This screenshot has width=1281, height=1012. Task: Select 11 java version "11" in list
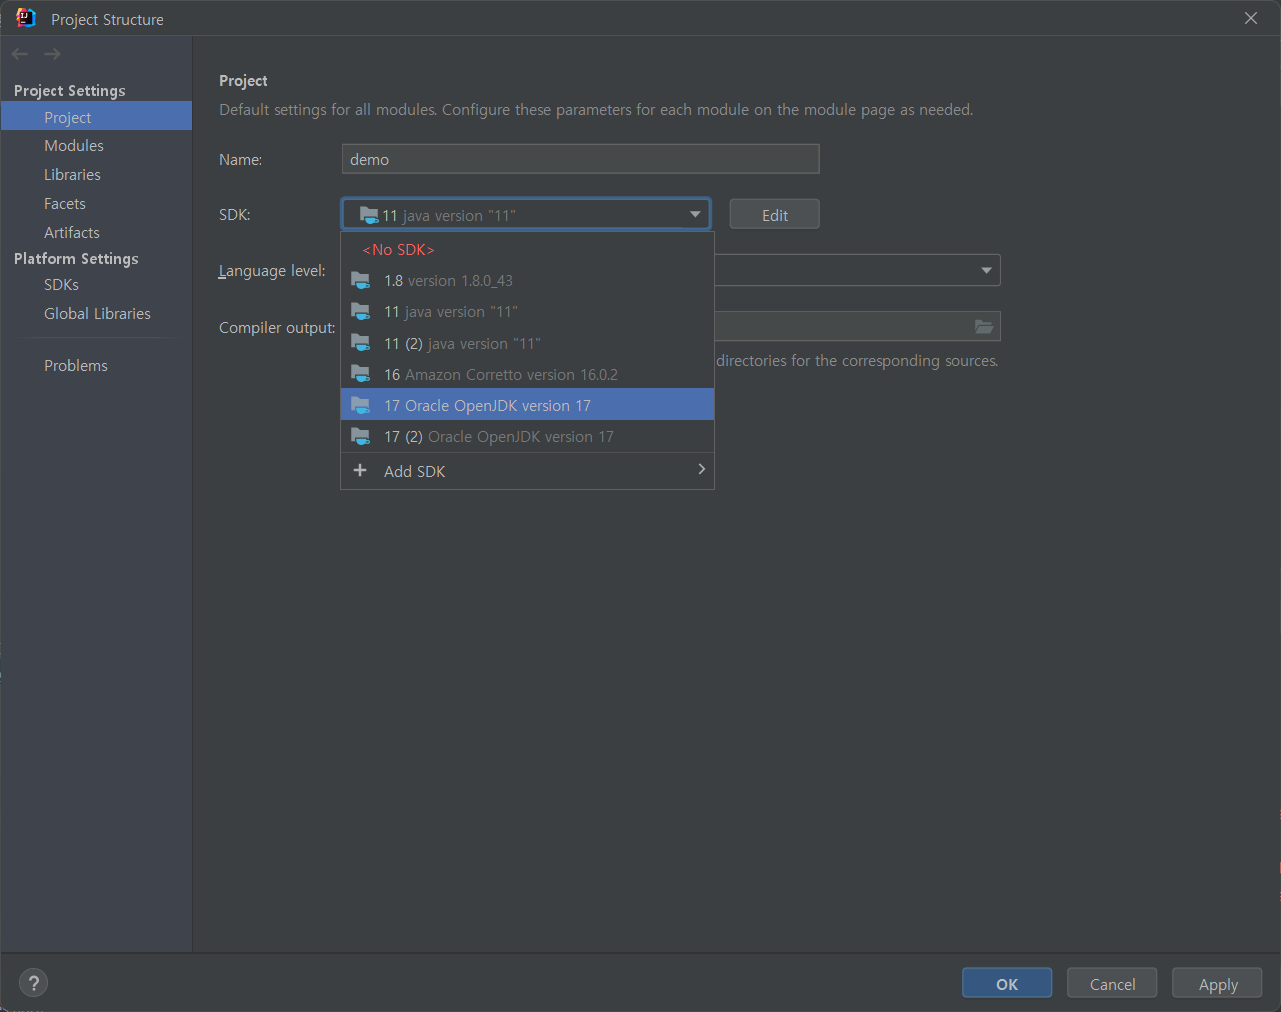point(528,312)
